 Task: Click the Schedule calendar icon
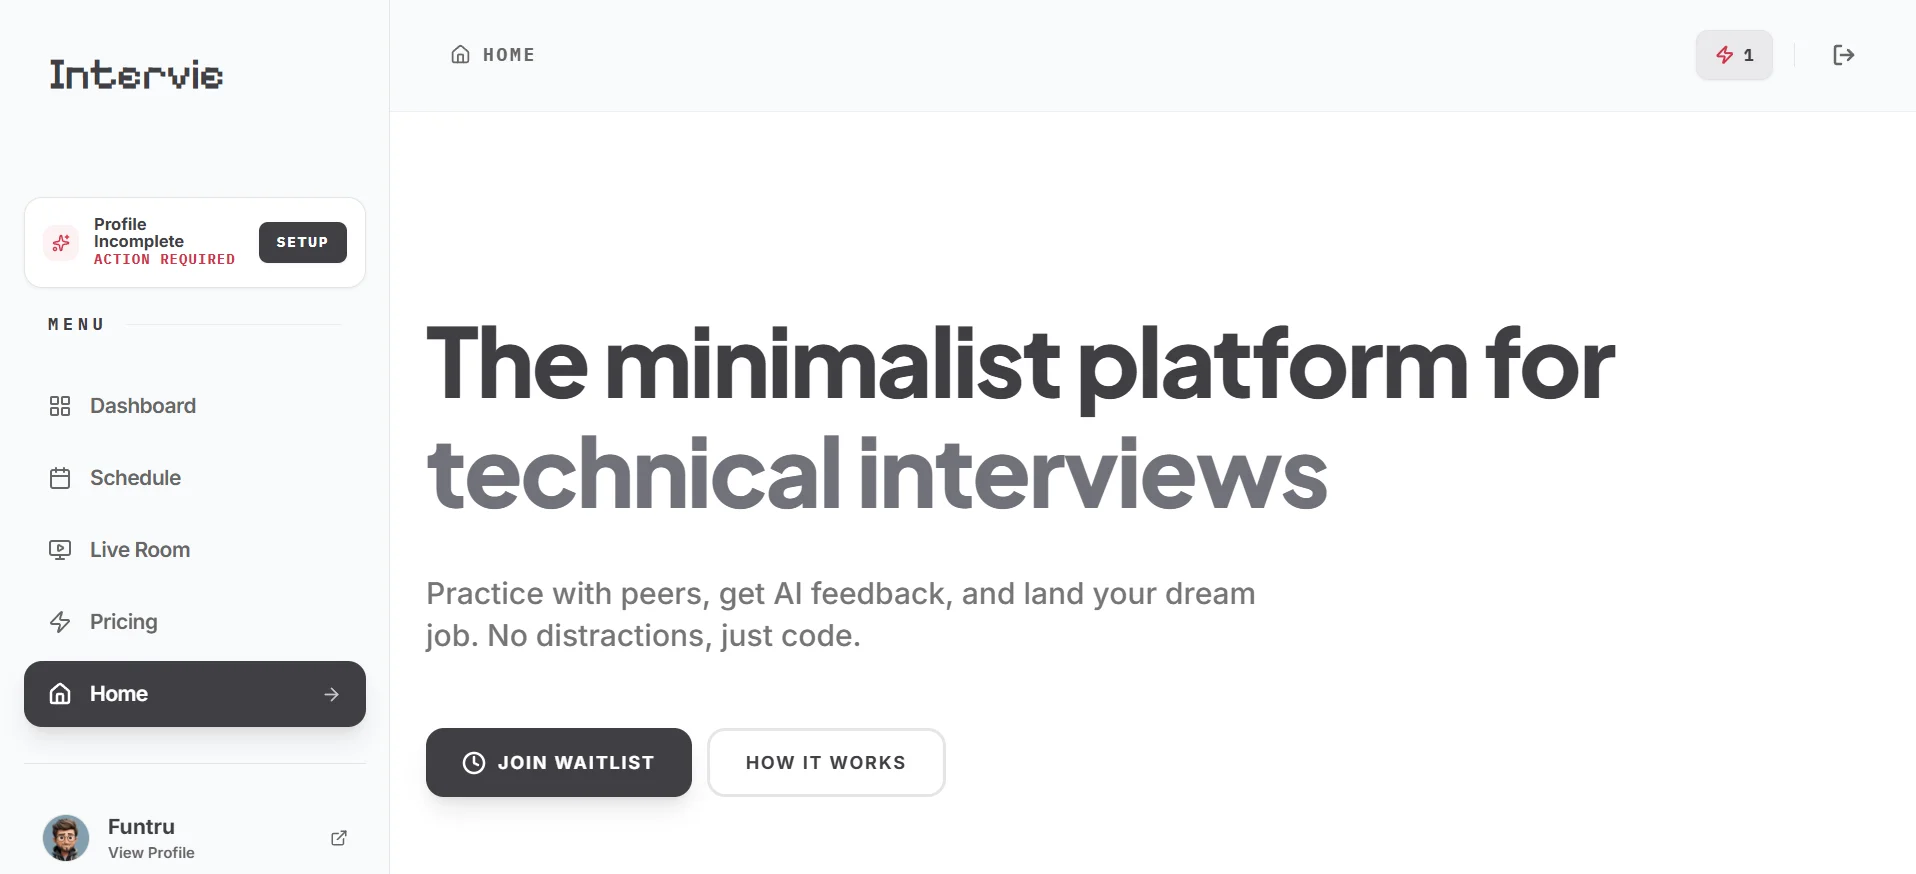pyautogui.click(x=60, y=478)
